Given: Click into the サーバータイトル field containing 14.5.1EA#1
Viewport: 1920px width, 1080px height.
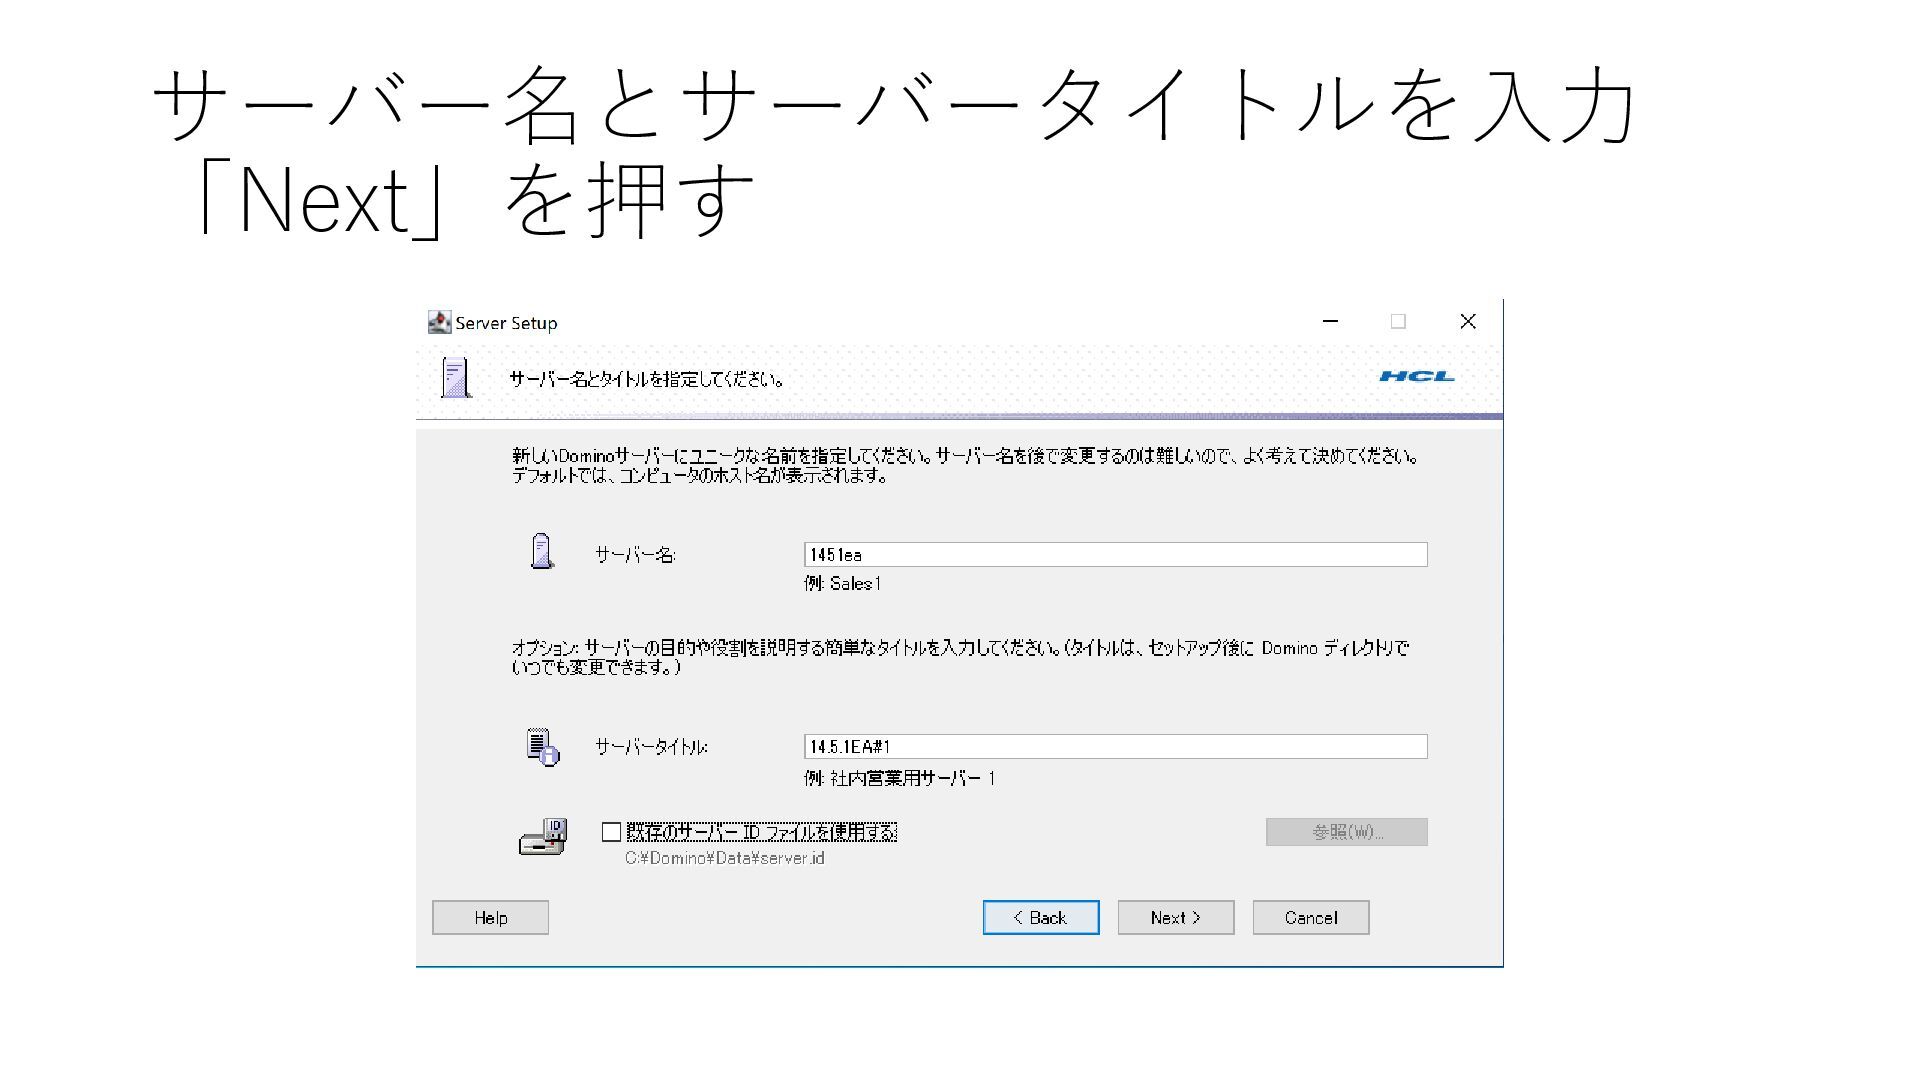Looking at the screenshot, I should [1114, 747].
